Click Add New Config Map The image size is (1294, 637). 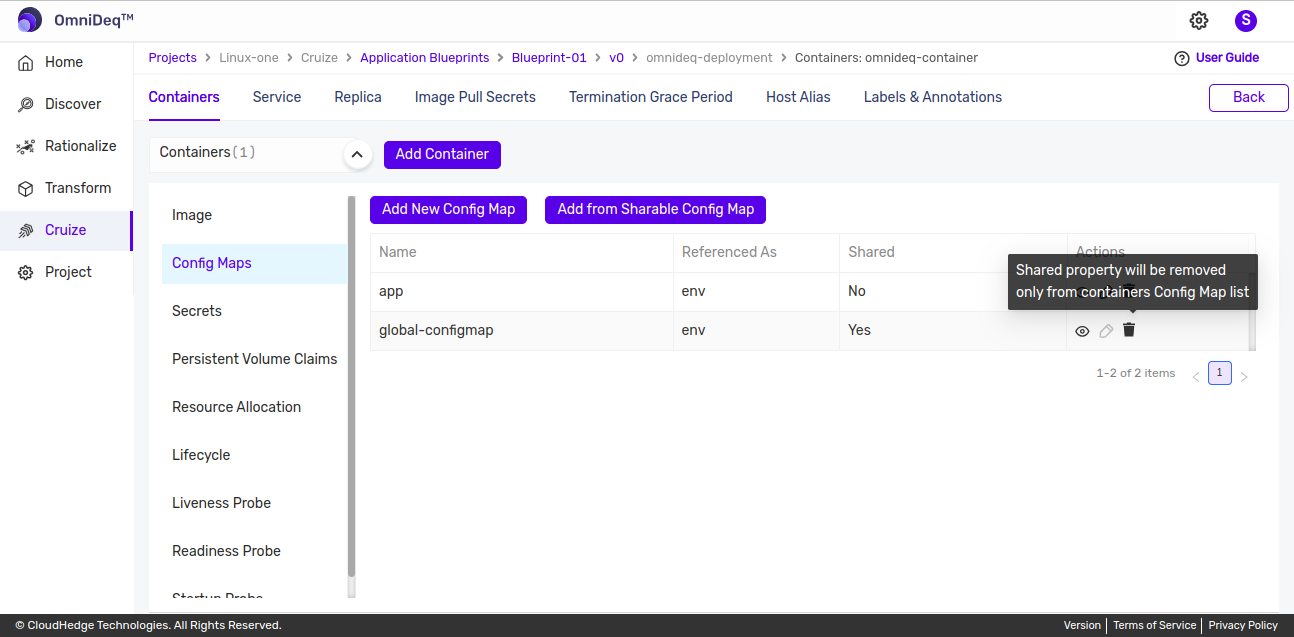tap(448, 209)
